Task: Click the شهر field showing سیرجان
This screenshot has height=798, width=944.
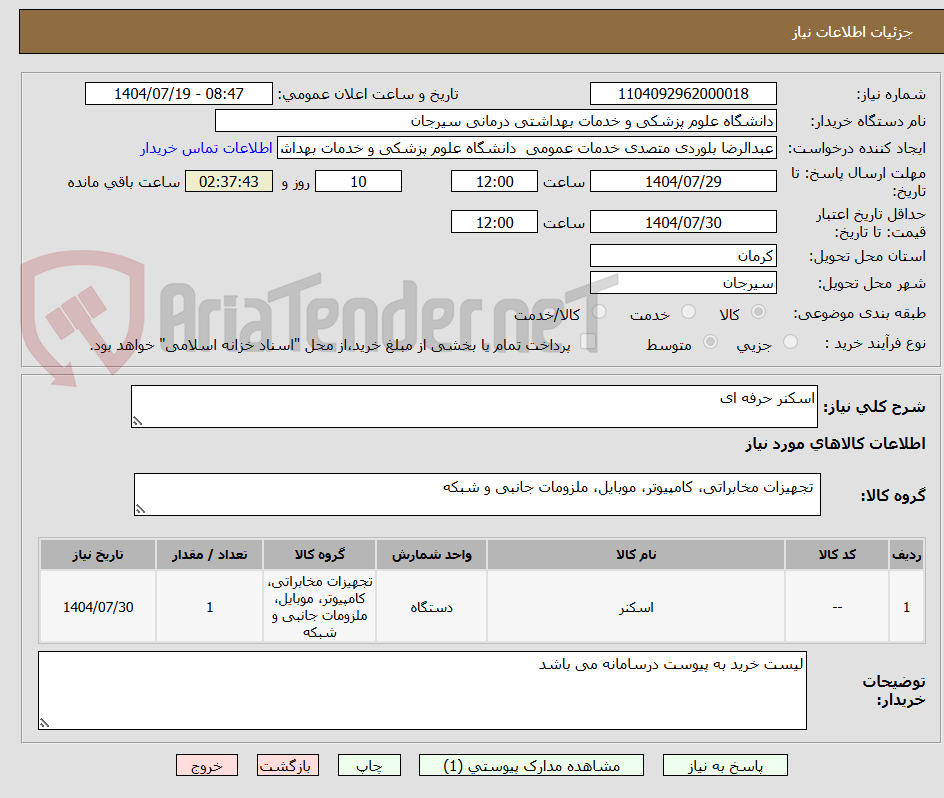Action: (x=683, y=282)
